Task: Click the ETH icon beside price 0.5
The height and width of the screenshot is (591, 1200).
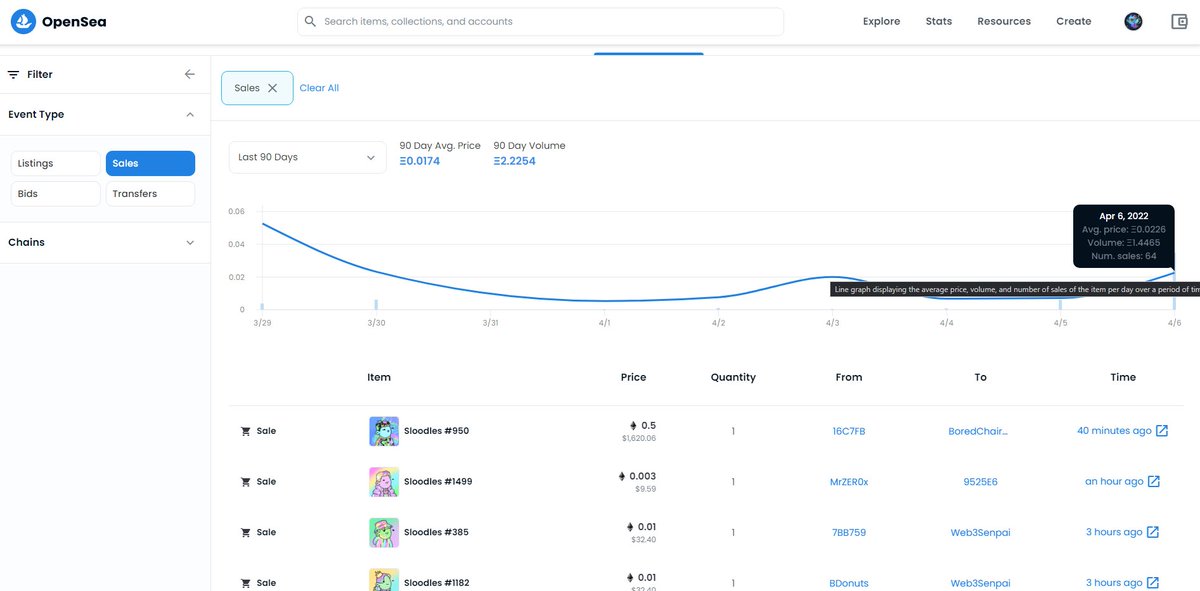Action: point(632,425)
